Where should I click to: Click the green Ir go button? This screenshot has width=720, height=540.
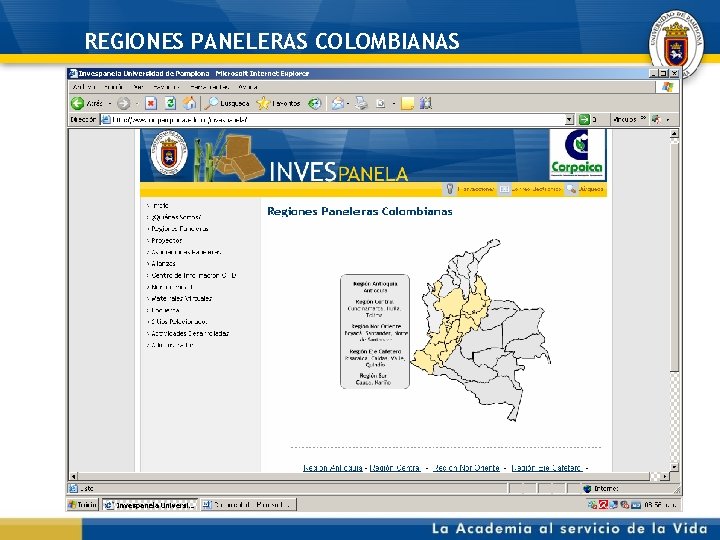coord(584,119)
